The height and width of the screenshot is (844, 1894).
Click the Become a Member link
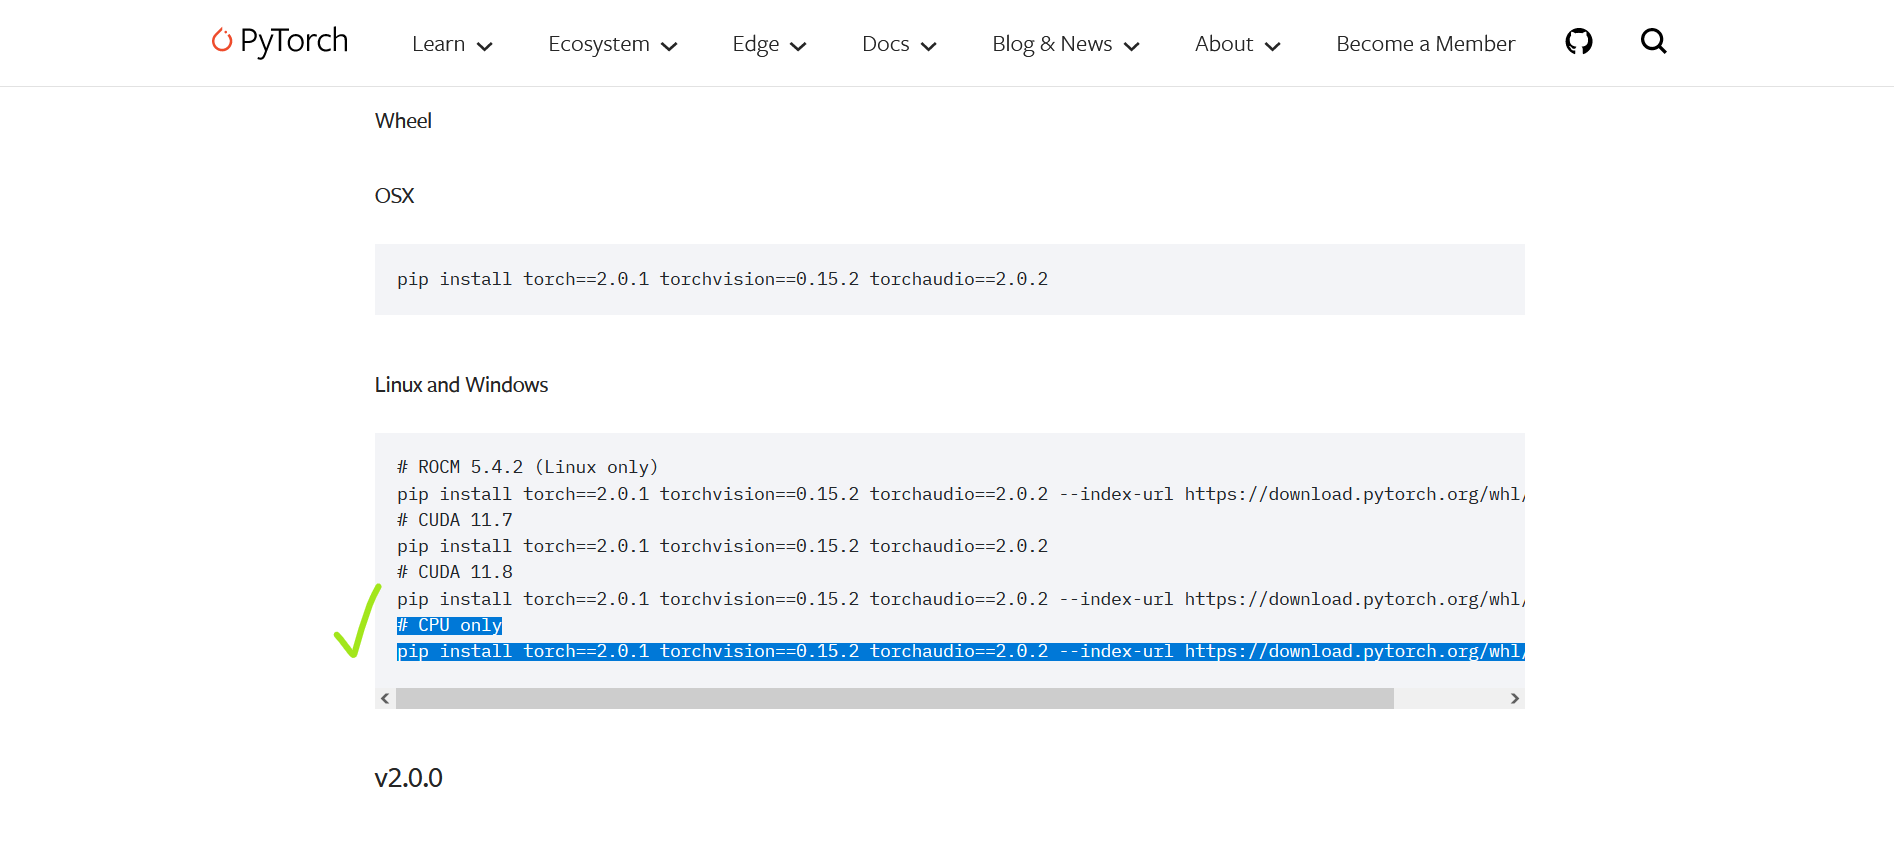point(1425,44)
